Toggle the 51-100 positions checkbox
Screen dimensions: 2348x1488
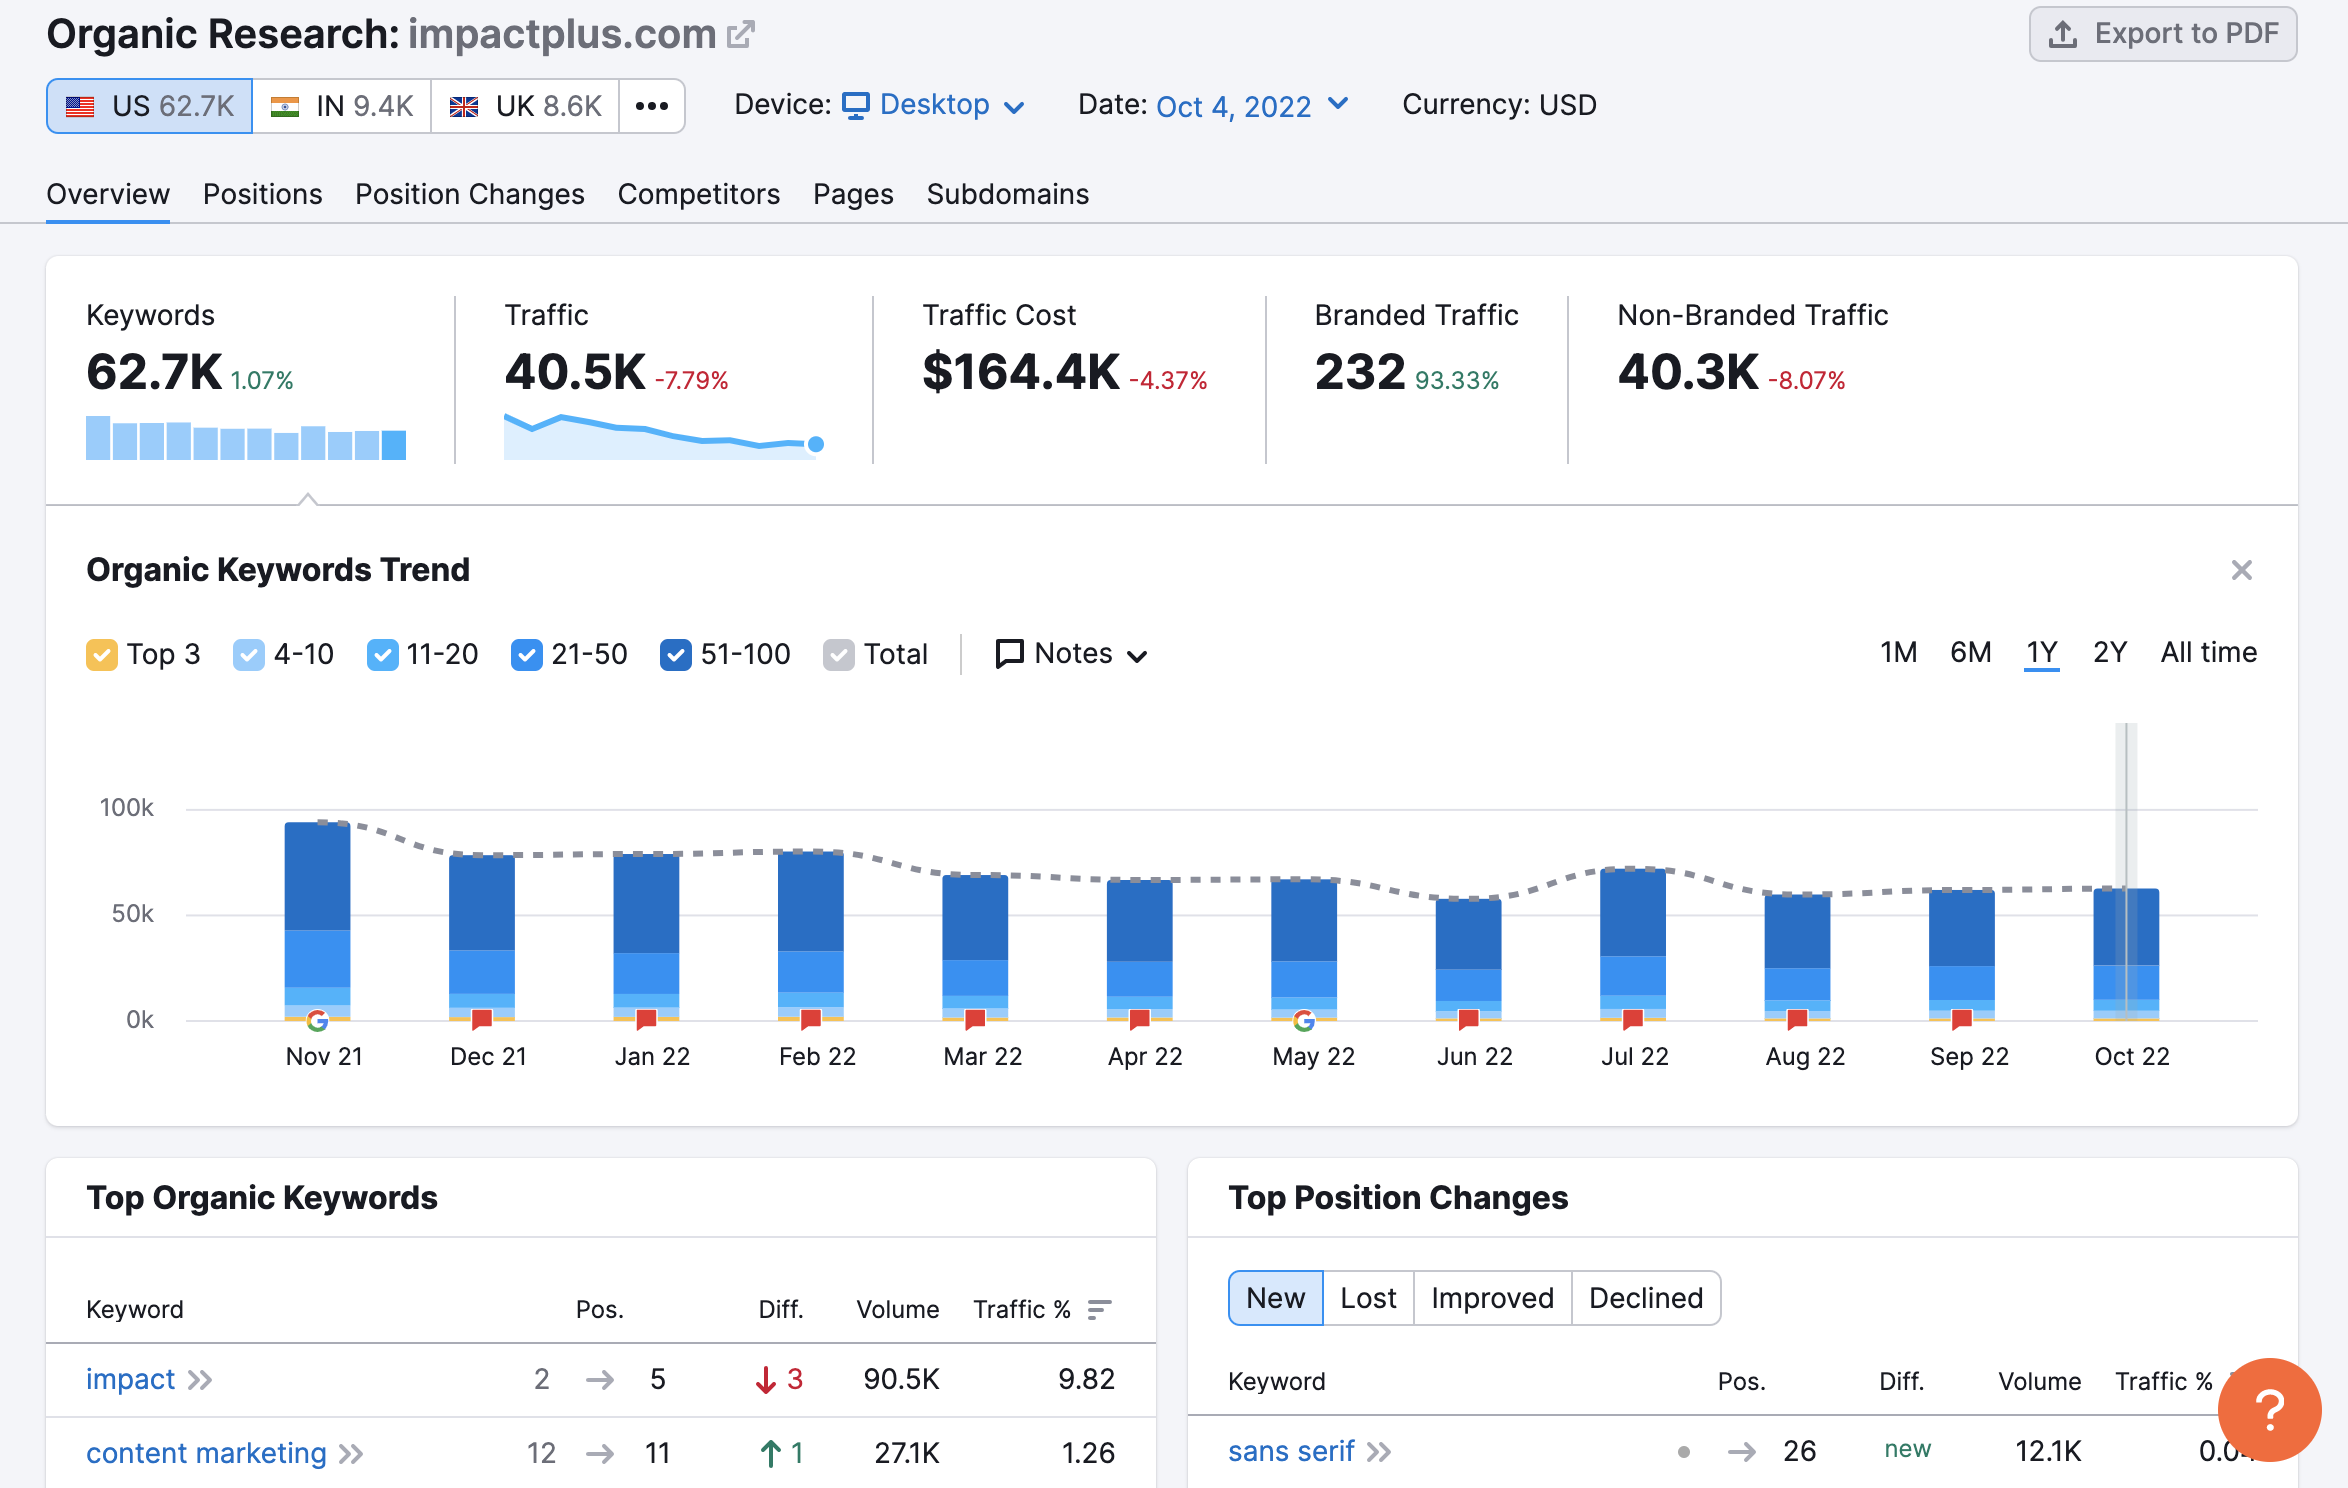coord(676,654)
